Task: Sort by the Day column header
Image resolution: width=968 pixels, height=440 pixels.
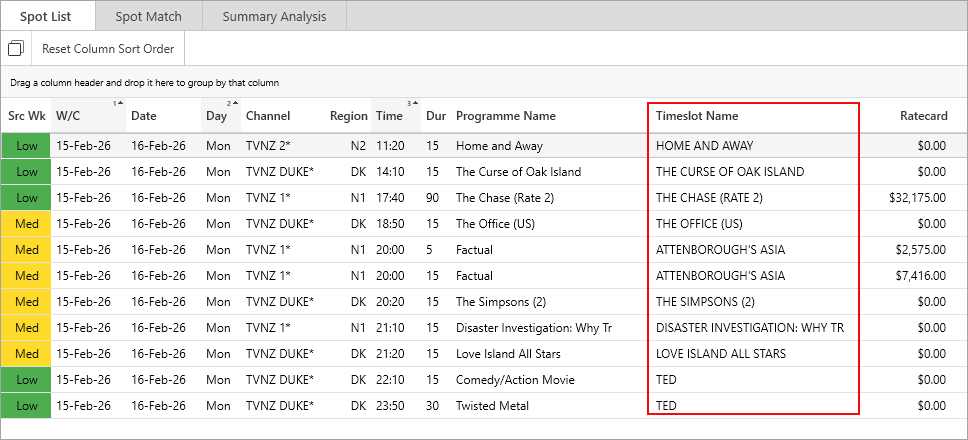Action: click(x=220, y=115)
